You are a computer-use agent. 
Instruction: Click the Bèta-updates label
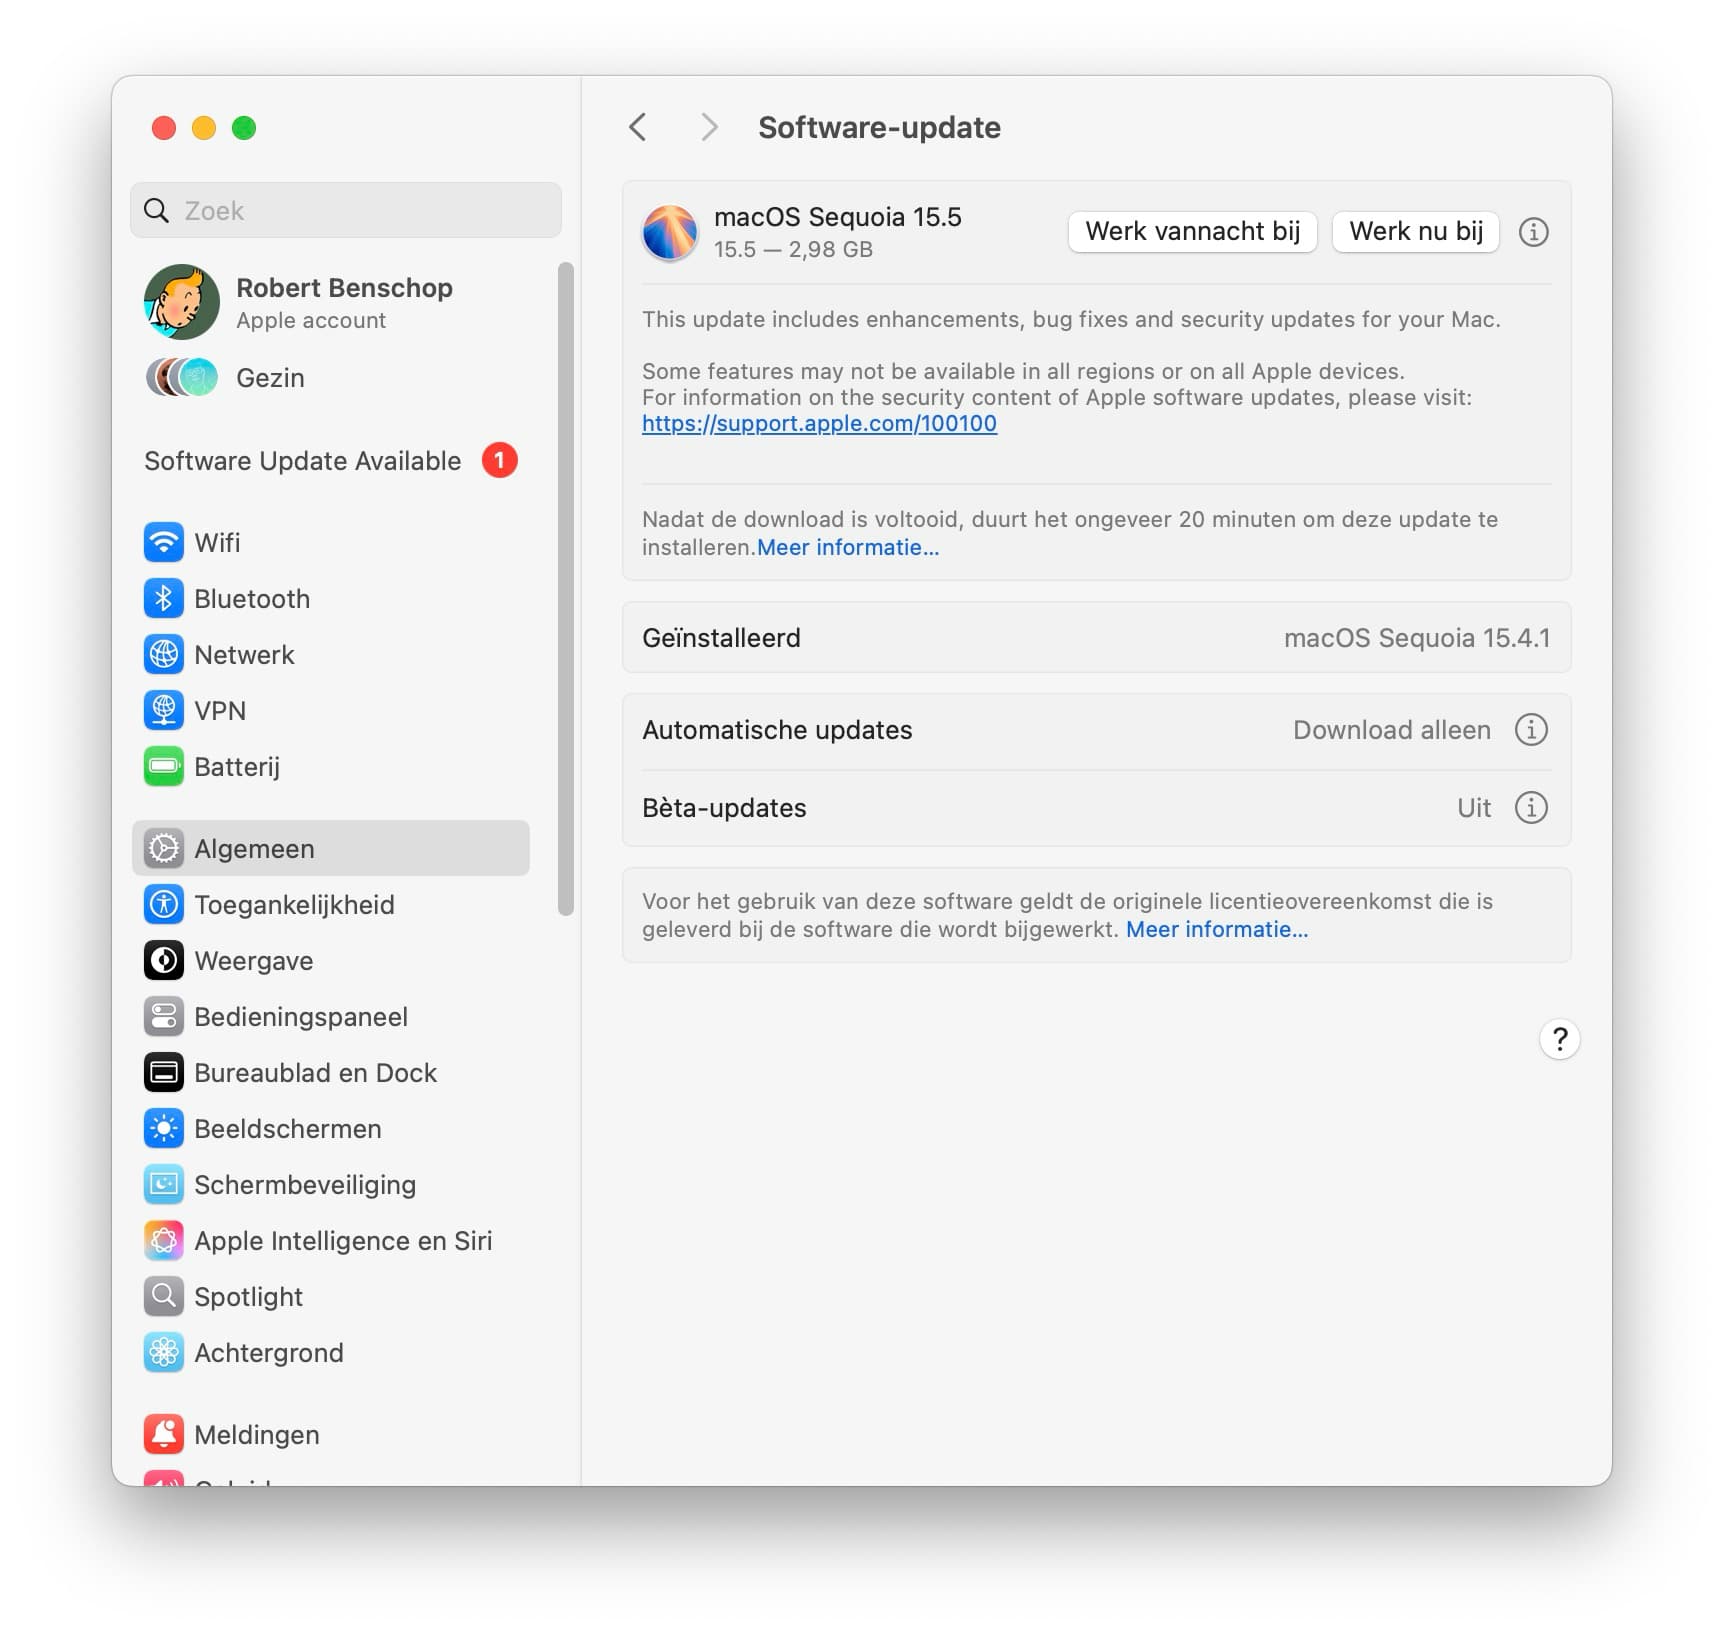click(724, 808)
